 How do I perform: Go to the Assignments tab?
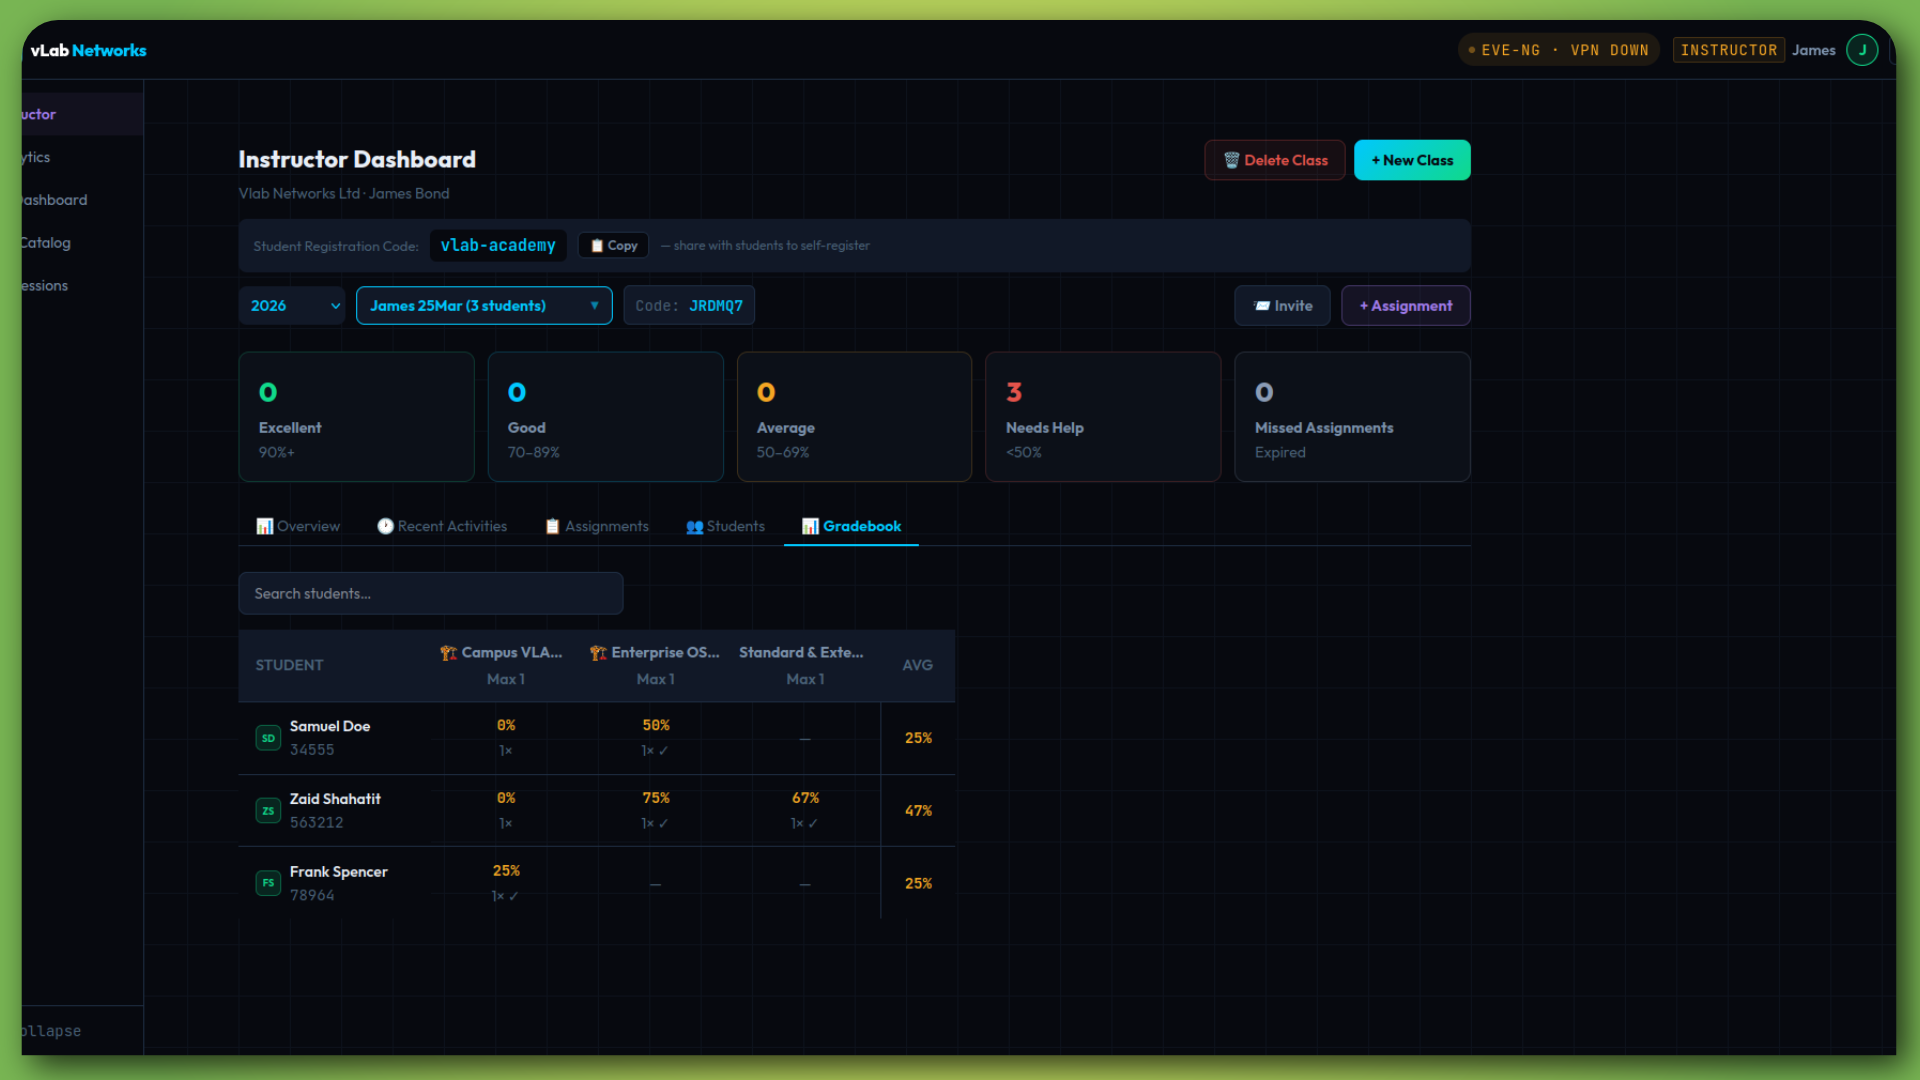click(597, 526)
